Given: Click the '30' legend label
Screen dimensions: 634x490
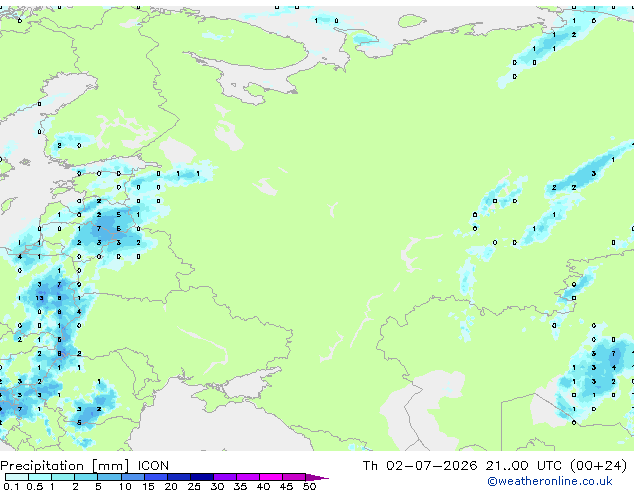Looking at the screenshot, I should 217,486.
